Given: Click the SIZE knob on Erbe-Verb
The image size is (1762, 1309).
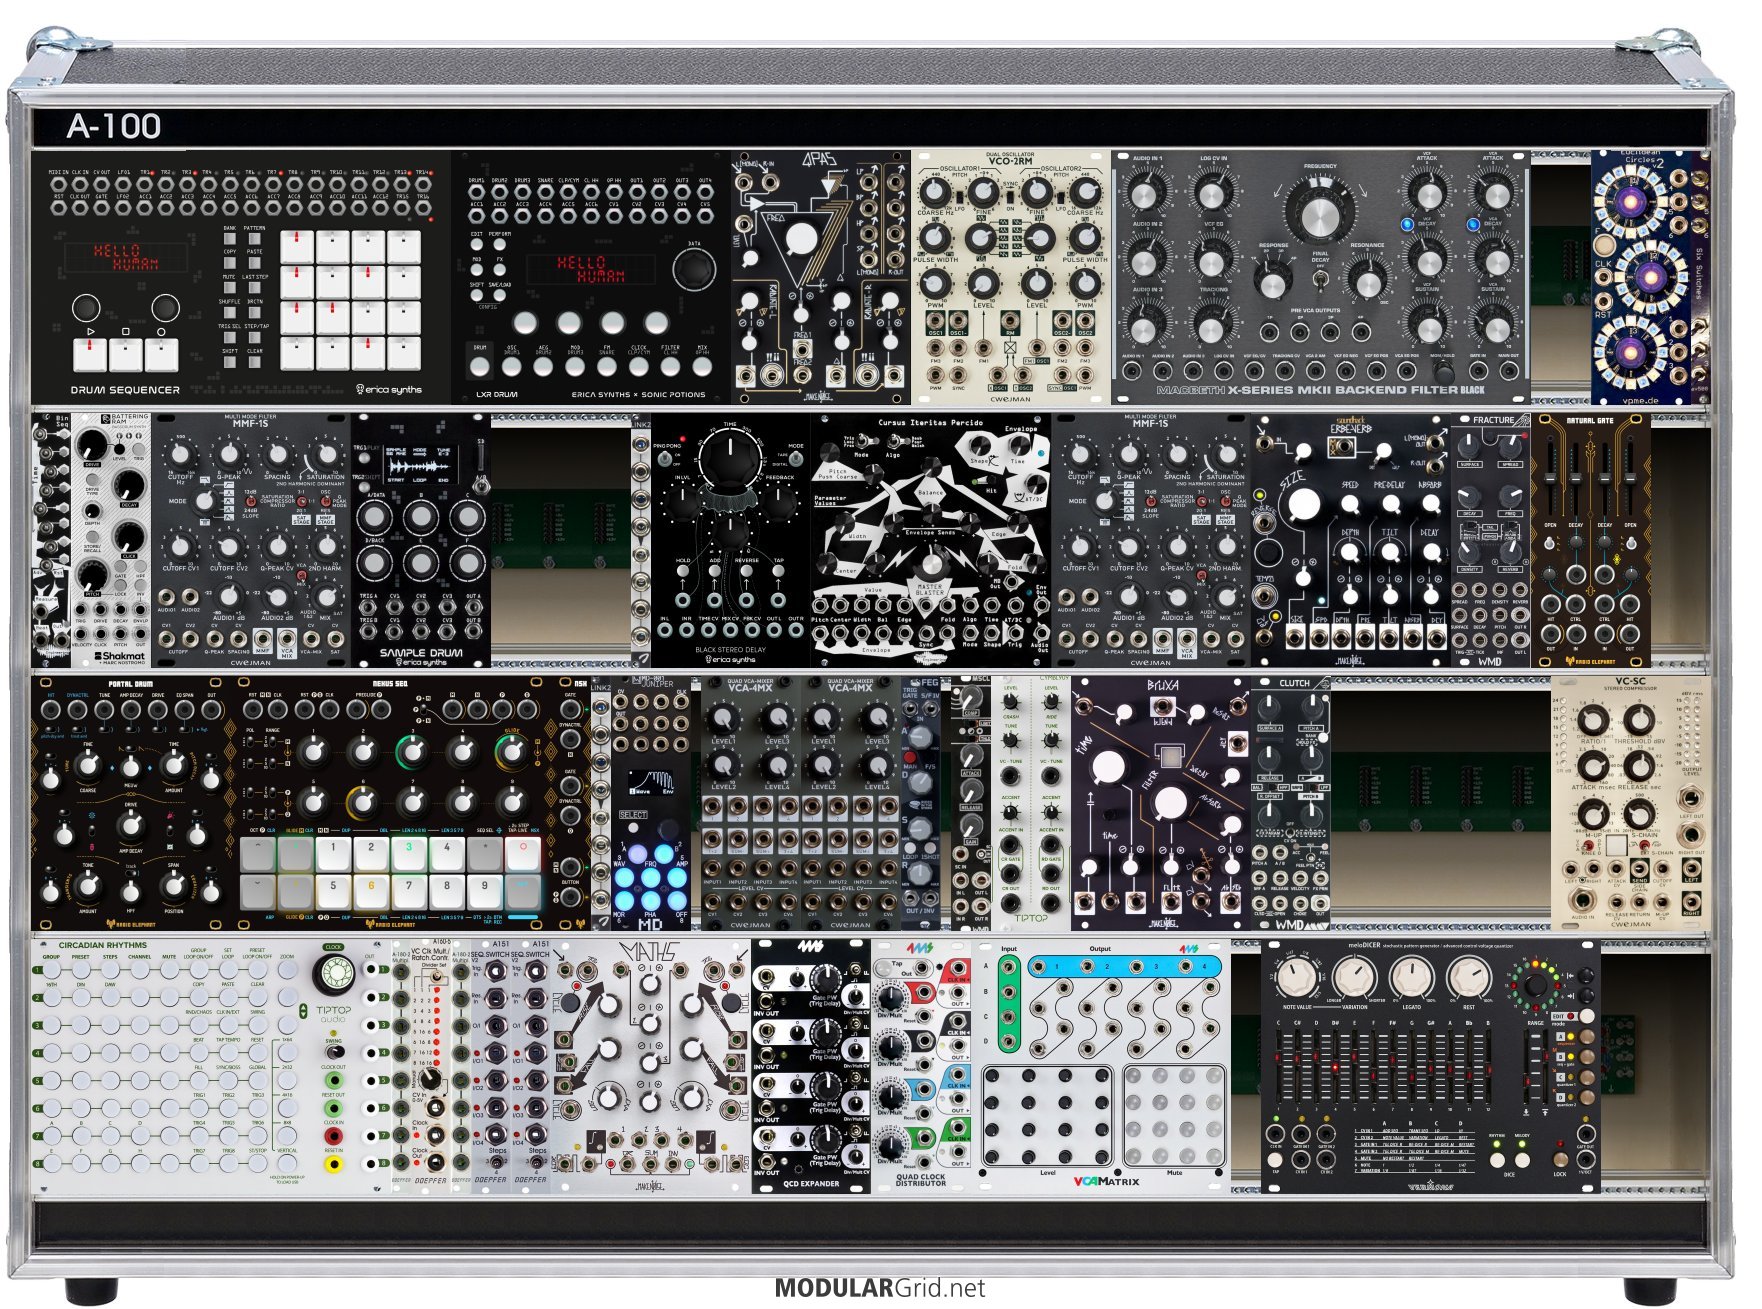Looking at the screenshot, I should (1303, 503).
